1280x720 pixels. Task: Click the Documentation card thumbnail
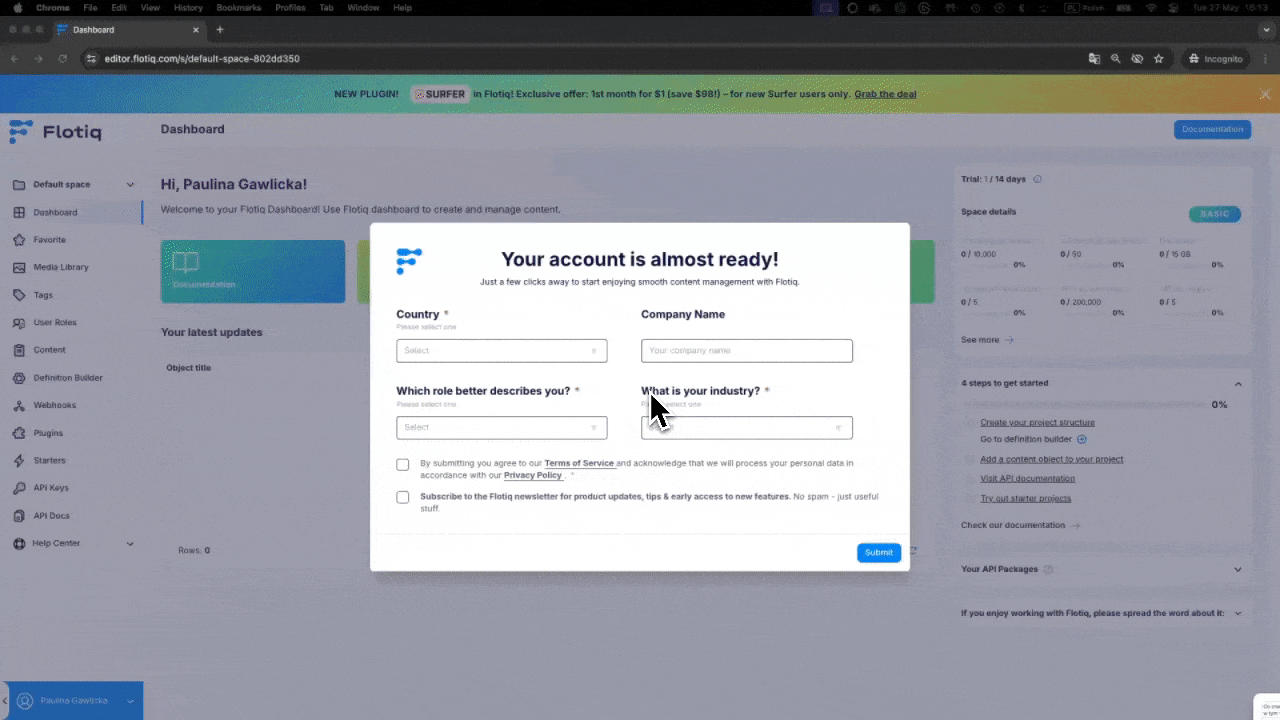(x=253, y=271)
